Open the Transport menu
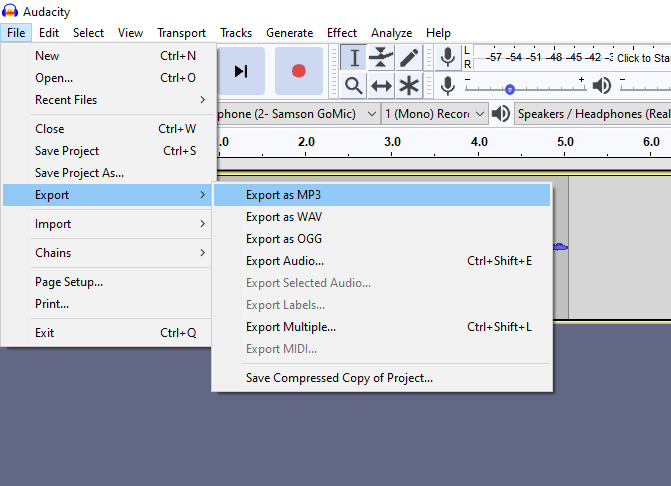The image size is (671, 486). [181, 33]
